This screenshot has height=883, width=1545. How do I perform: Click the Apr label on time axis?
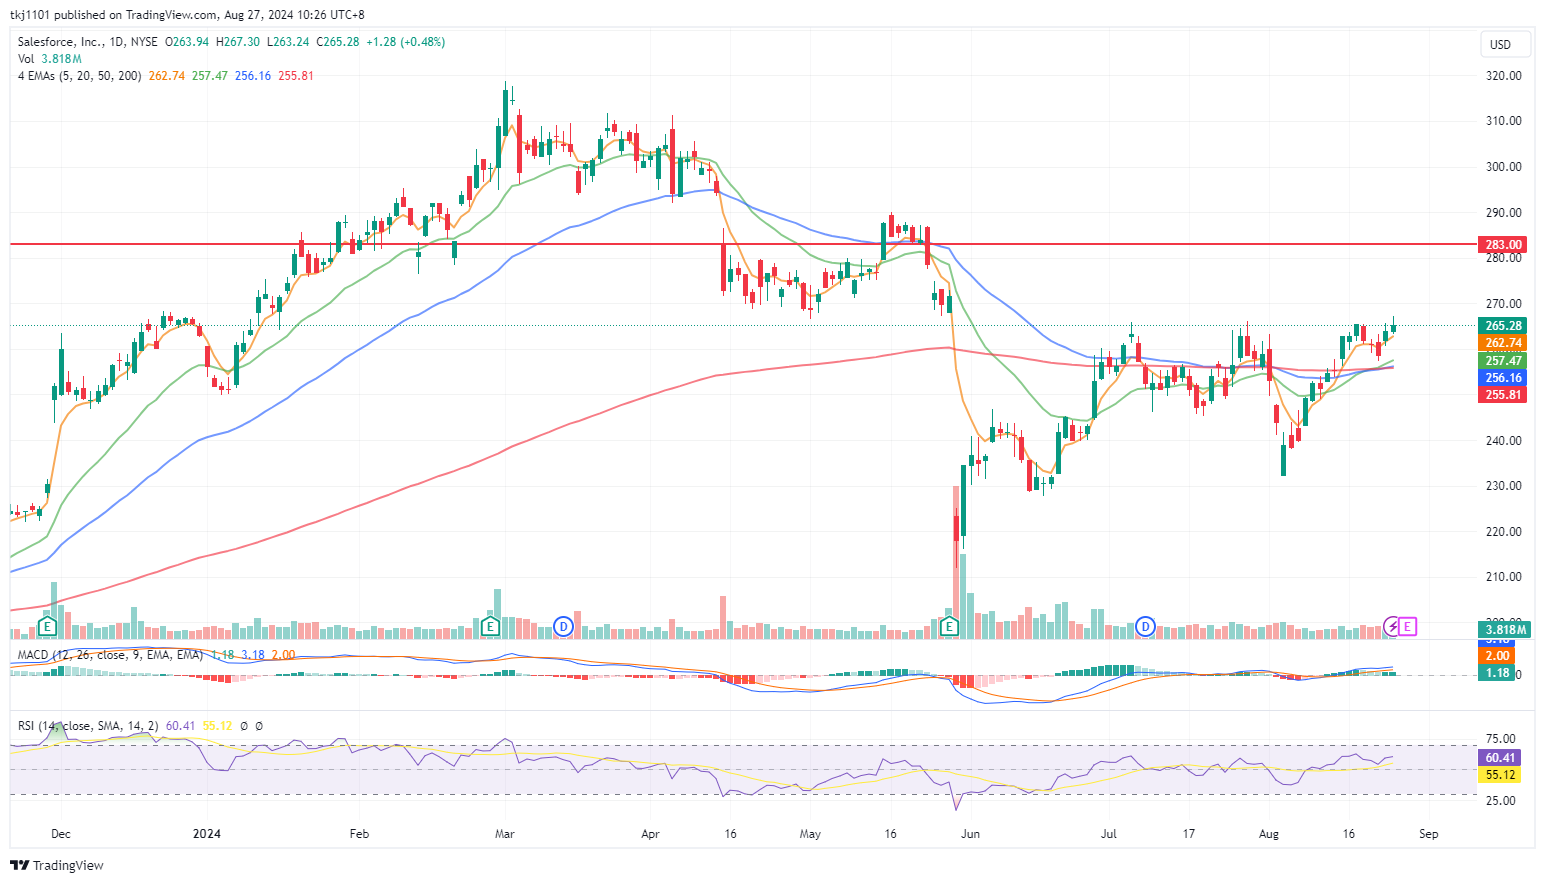(651, 834)
